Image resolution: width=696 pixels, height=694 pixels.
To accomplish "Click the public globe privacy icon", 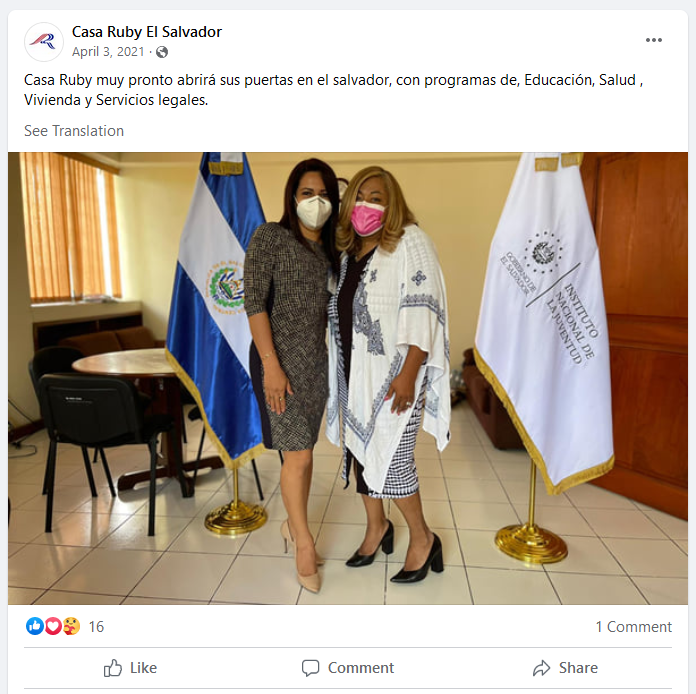I will [162, 52].
